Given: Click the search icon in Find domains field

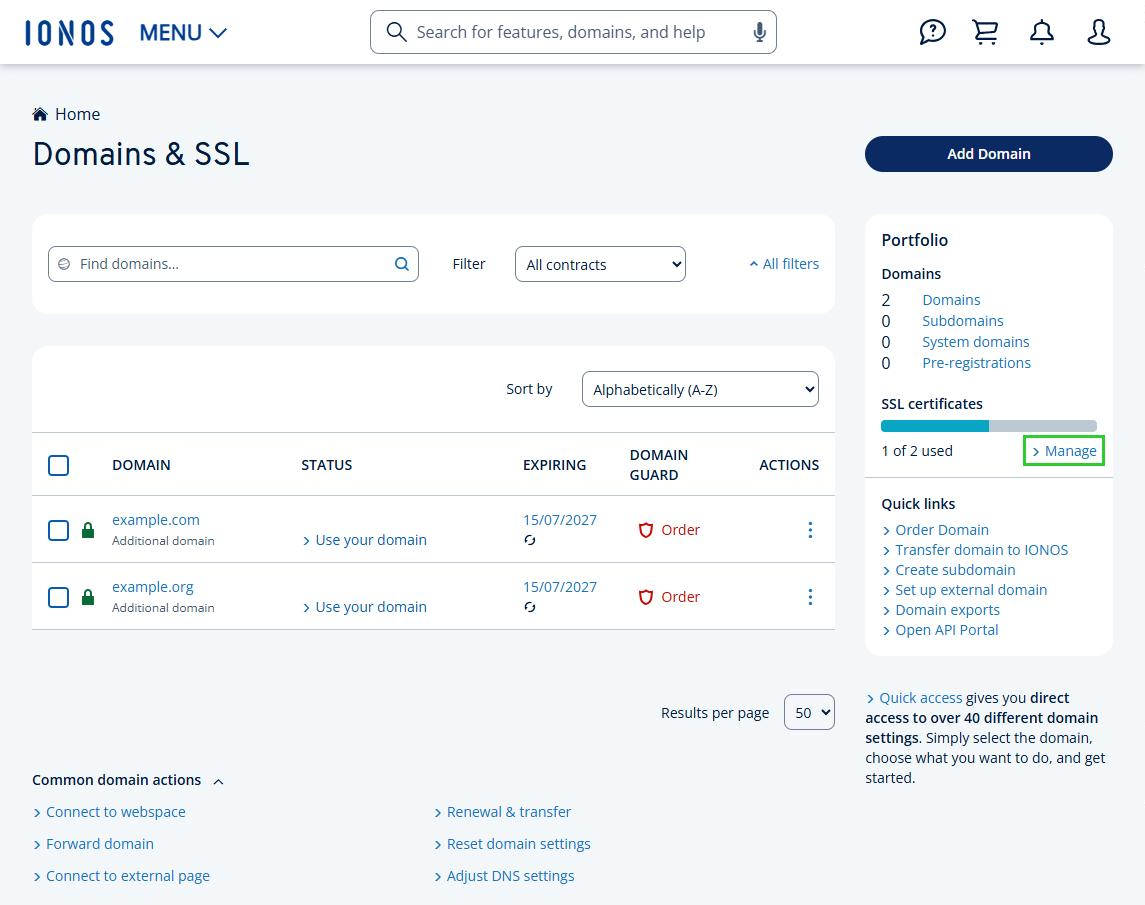Looking at the screenshot, I should click(402, 264).
